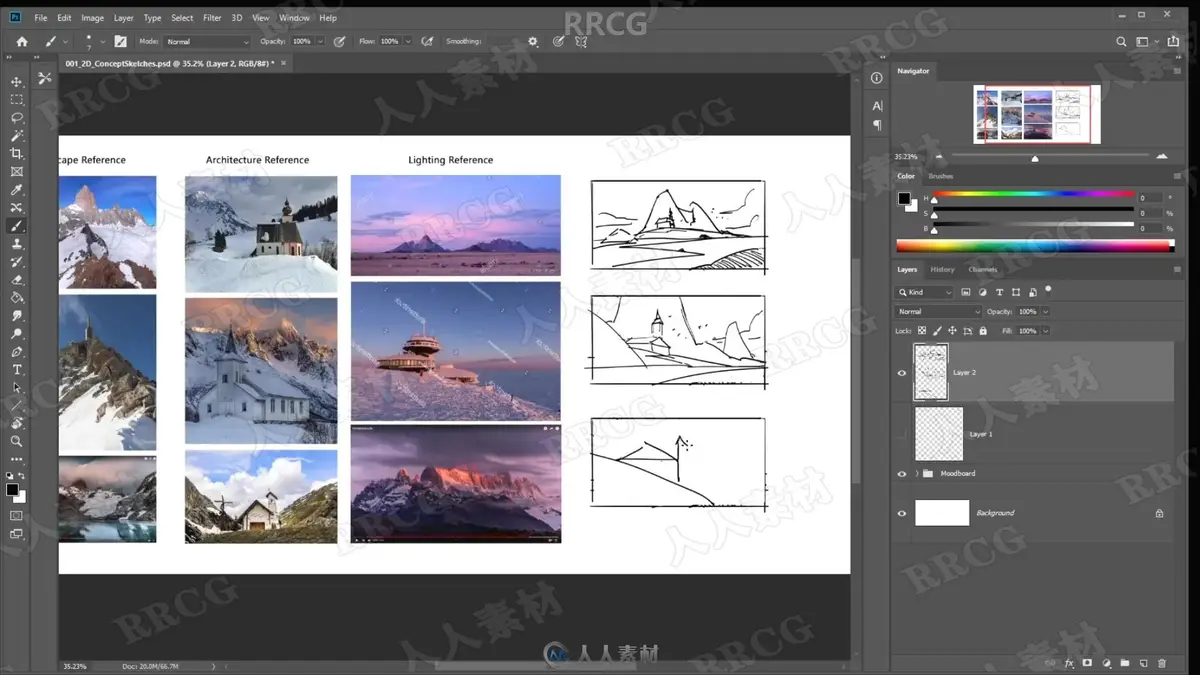Switch to the History tab

[942, 270]
